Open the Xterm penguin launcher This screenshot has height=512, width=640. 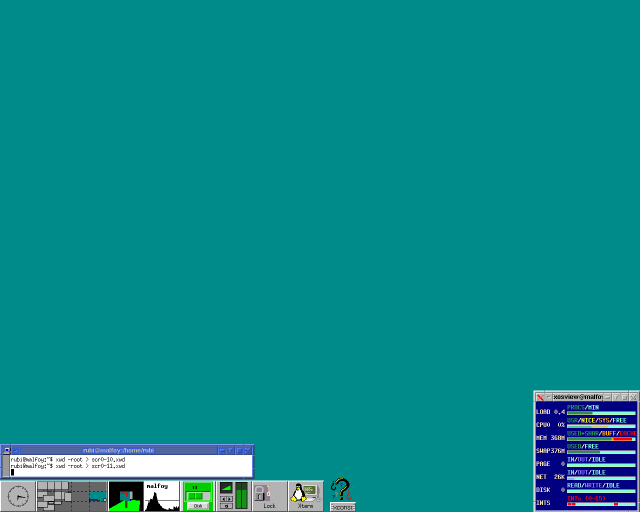pyautogui.click(x=305, y=494)
